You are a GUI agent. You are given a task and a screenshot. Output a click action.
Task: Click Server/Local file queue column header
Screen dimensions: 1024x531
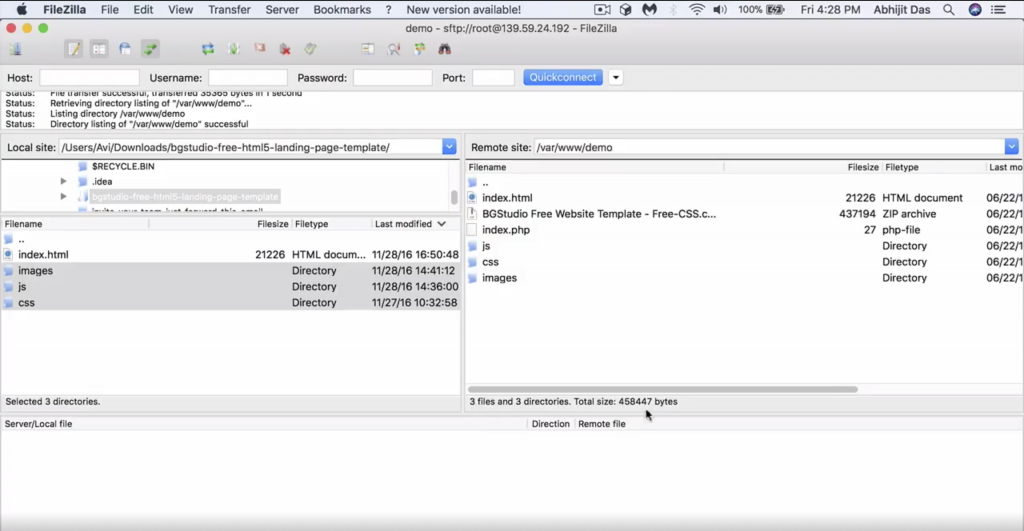[39, 424]
